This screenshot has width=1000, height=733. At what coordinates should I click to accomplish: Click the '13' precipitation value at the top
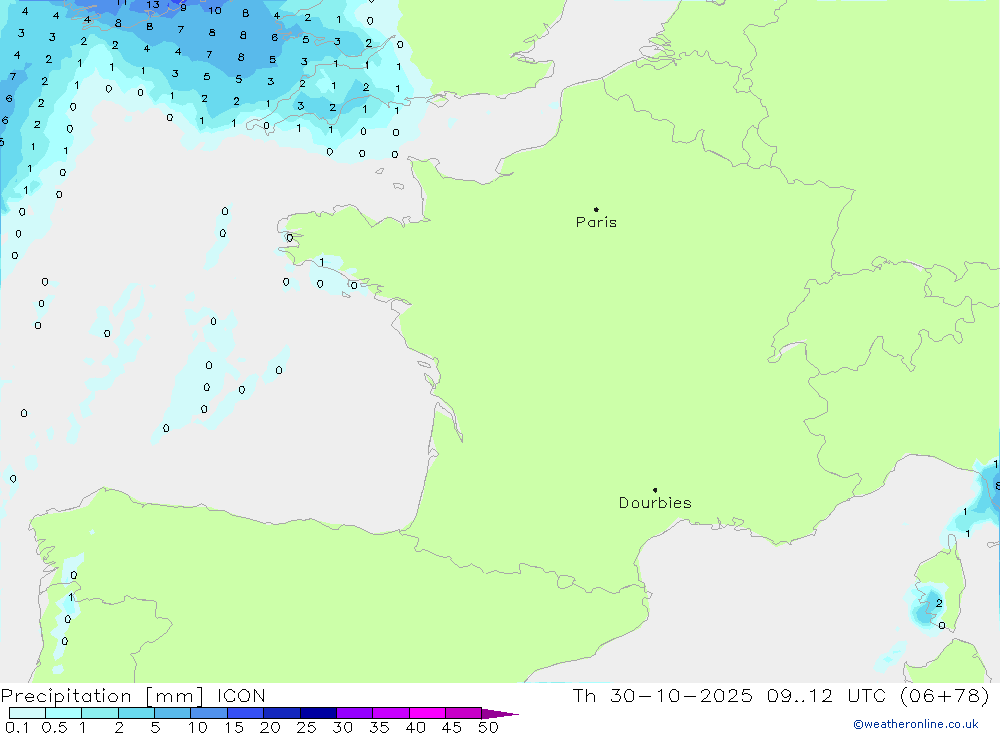click(x=153, y=4)
